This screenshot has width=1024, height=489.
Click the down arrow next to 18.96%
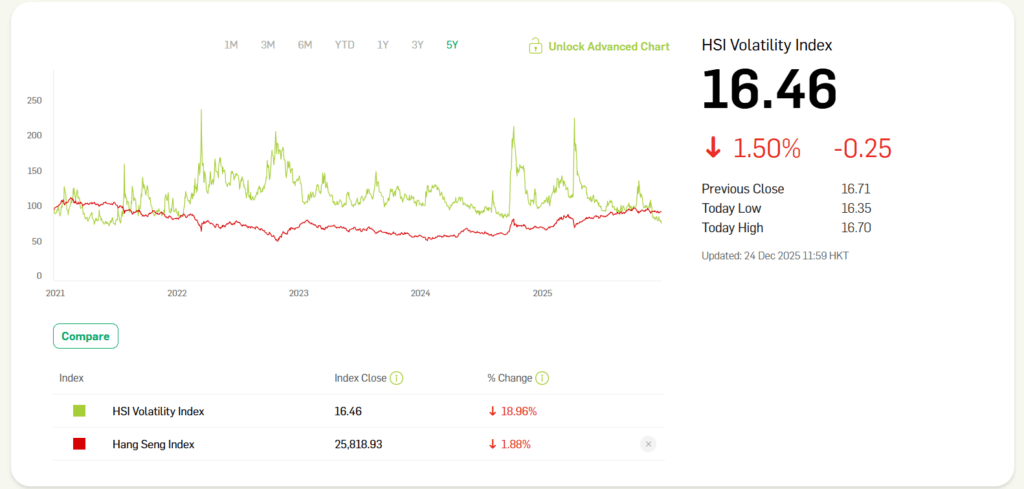[x=492, y=411]
